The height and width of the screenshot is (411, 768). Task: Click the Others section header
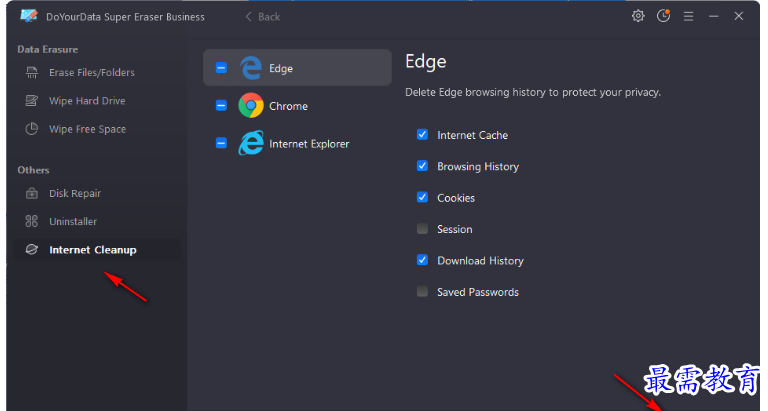pos(33,170)
